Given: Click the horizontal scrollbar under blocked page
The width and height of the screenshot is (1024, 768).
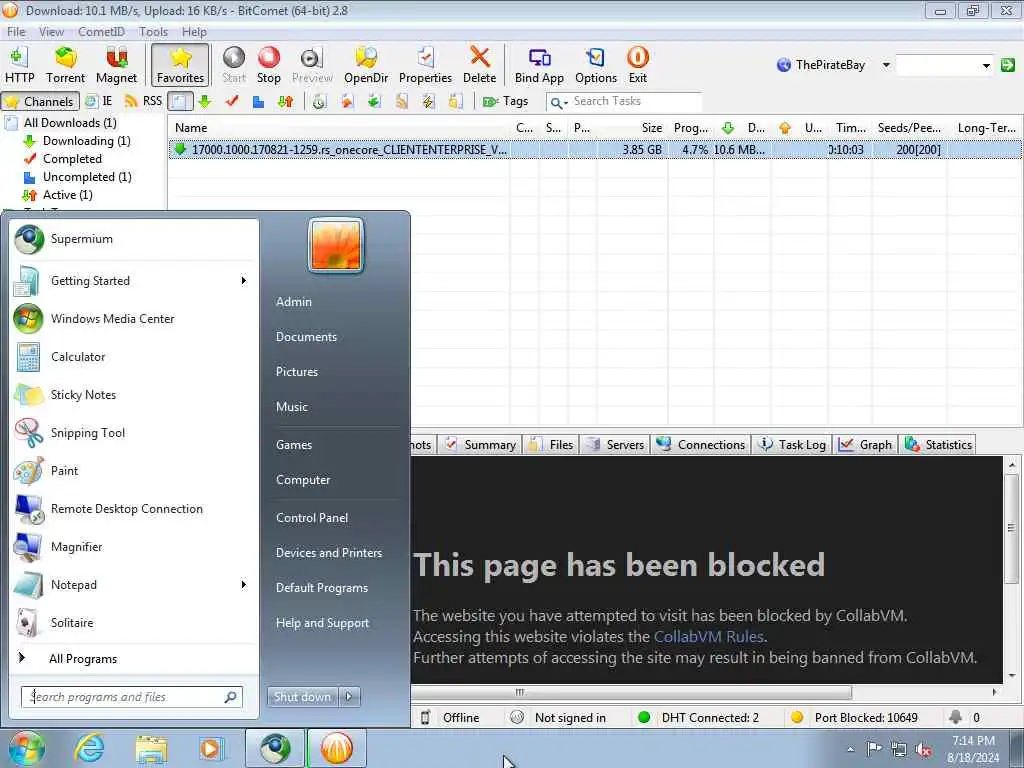Looking at the screenshot, I should (x=631, y=692).
